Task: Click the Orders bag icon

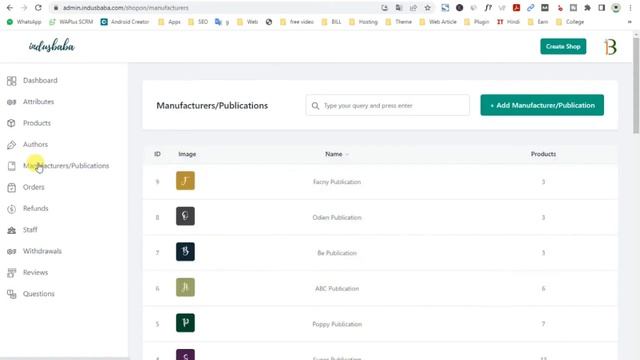Action: (11, 187)
